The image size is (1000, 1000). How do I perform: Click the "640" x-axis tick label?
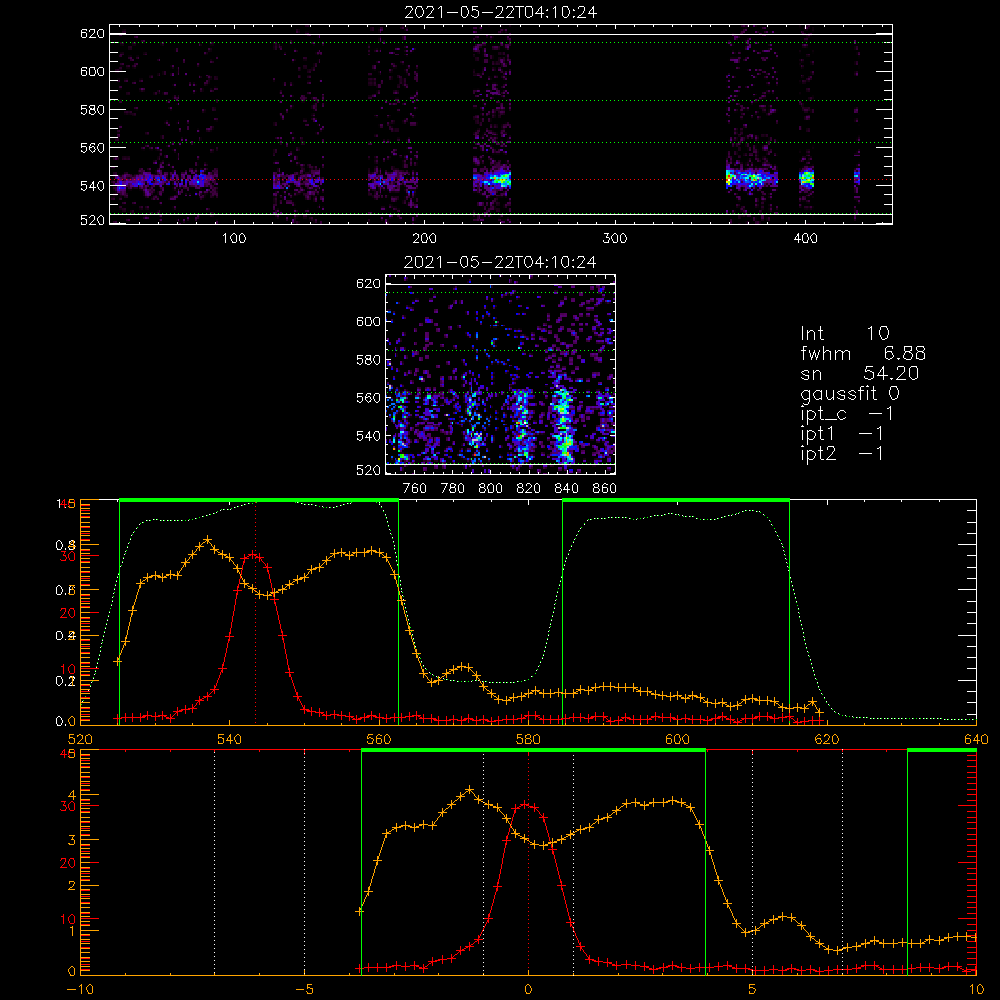pyautogui.click(x=976, y=739)
